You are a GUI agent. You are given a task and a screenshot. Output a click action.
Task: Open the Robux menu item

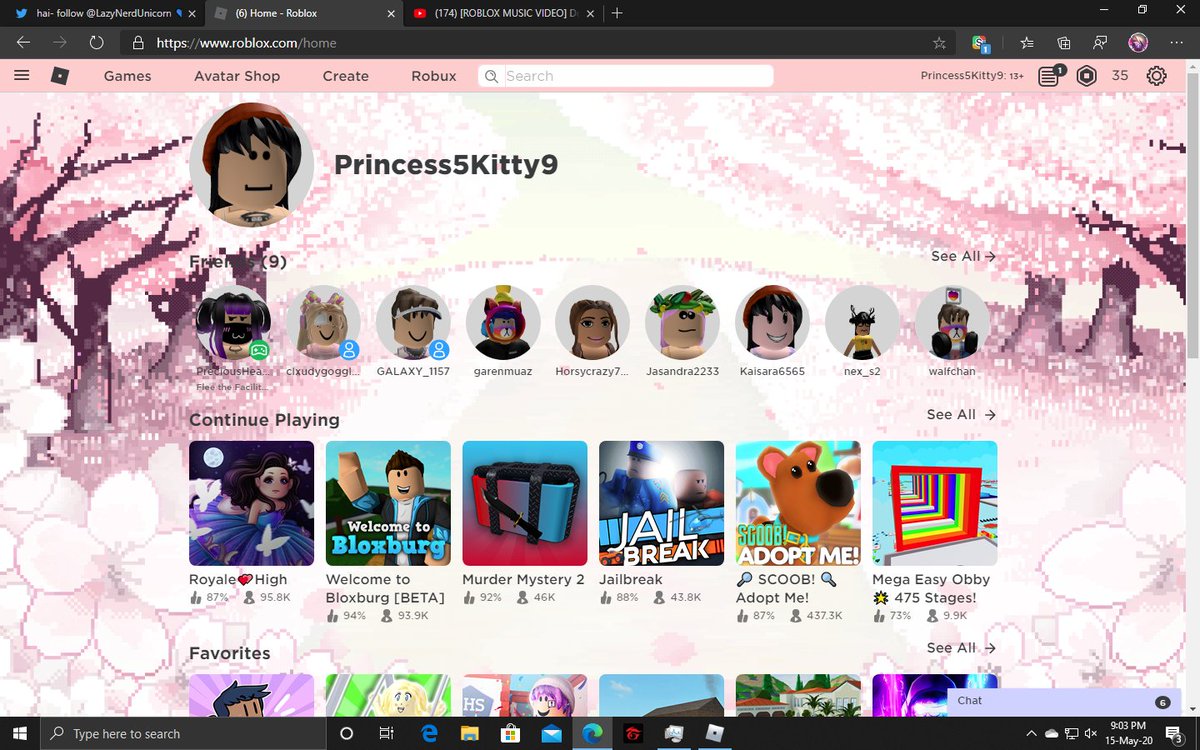click(434, 76)
